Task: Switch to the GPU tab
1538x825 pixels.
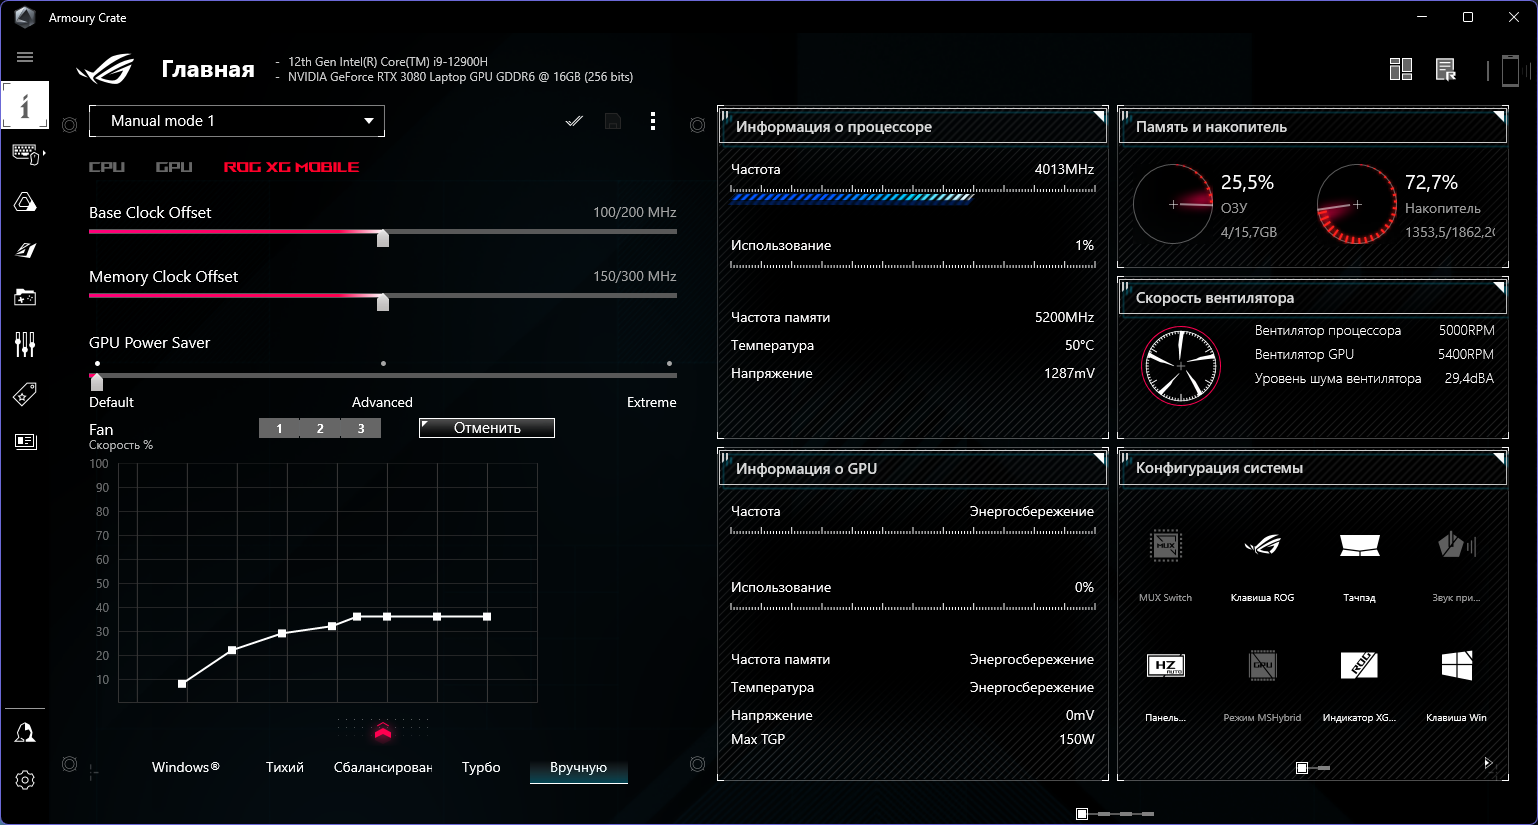Action: point(174,167)
